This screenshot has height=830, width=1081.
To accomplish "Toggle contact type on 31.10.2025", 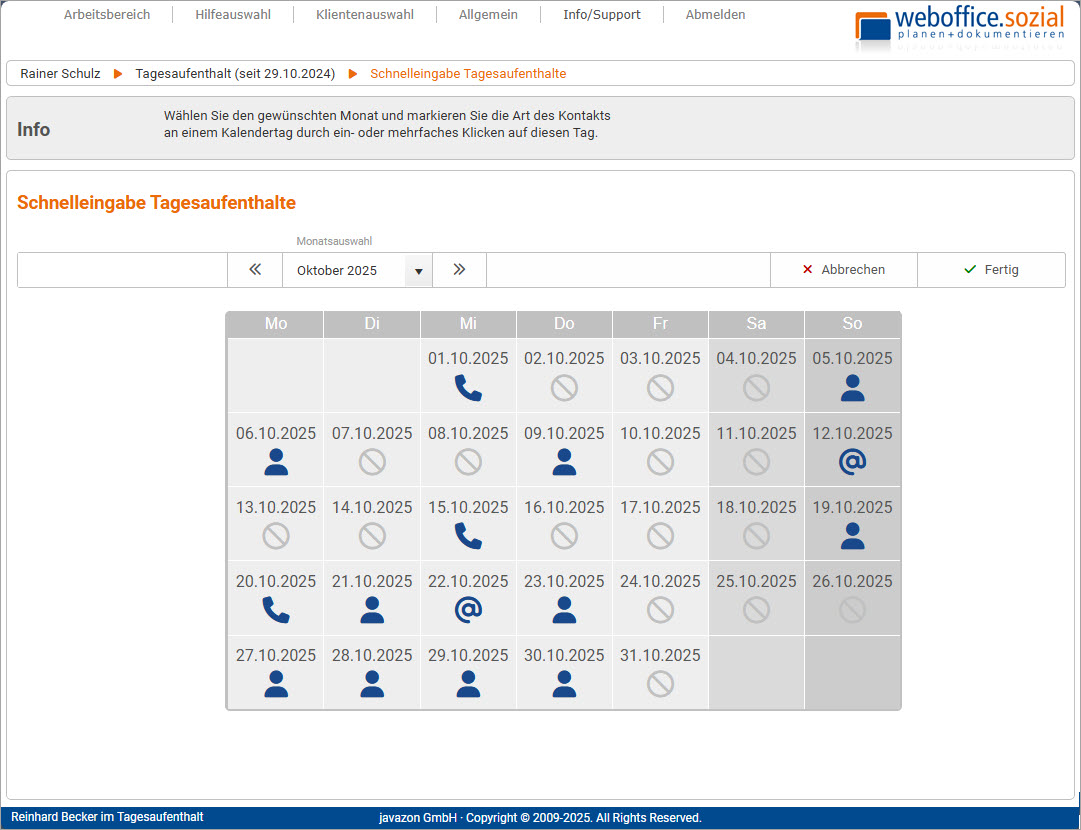I will [x=660, y=684].
